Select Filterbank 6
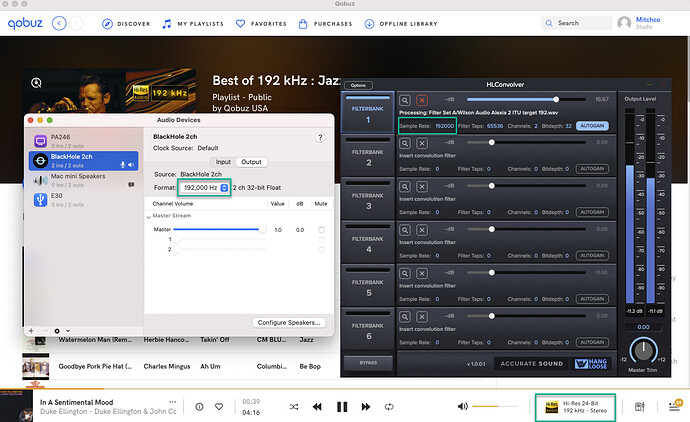690x422 pixels. 368,330
